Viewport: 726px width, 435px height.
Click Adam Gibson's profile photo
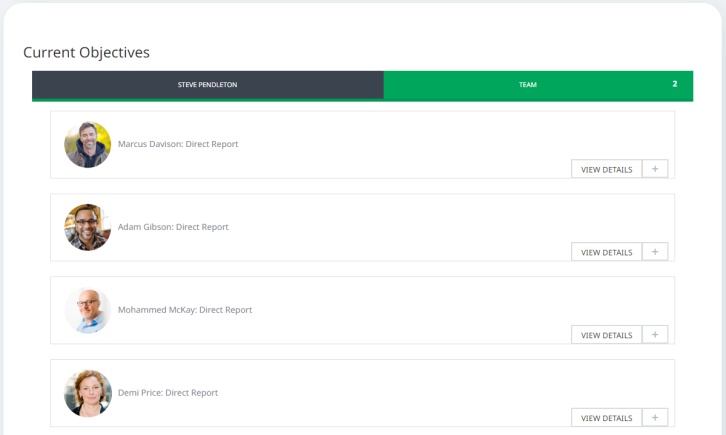88,227
